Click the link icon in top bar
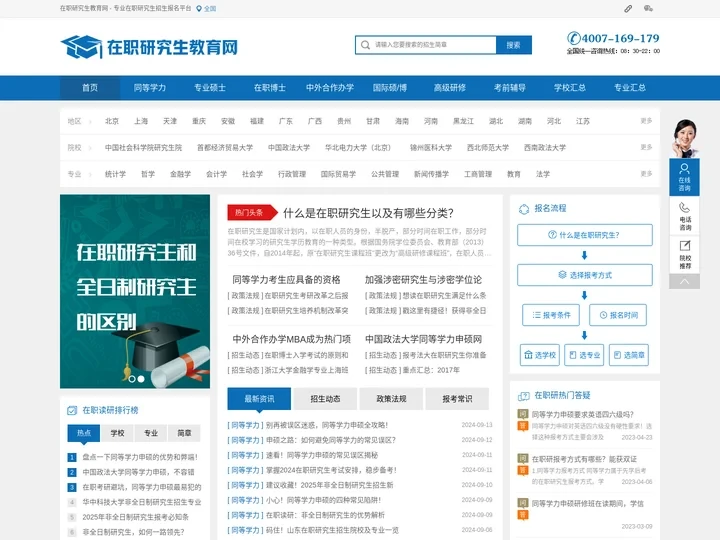 tap(628, 8)
